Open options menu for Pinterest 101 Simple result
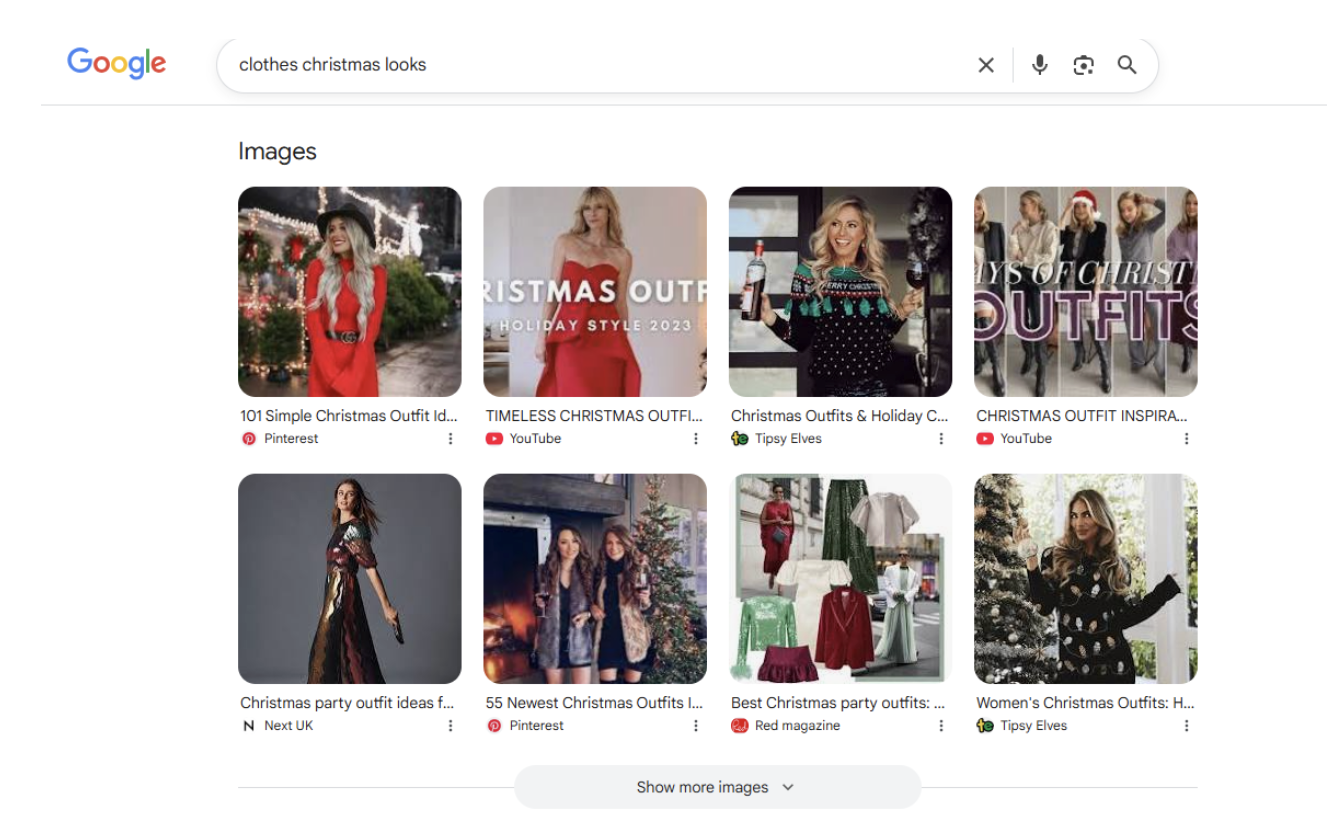The width and height of the screenshot is (1340, 838). pos(450,439)
